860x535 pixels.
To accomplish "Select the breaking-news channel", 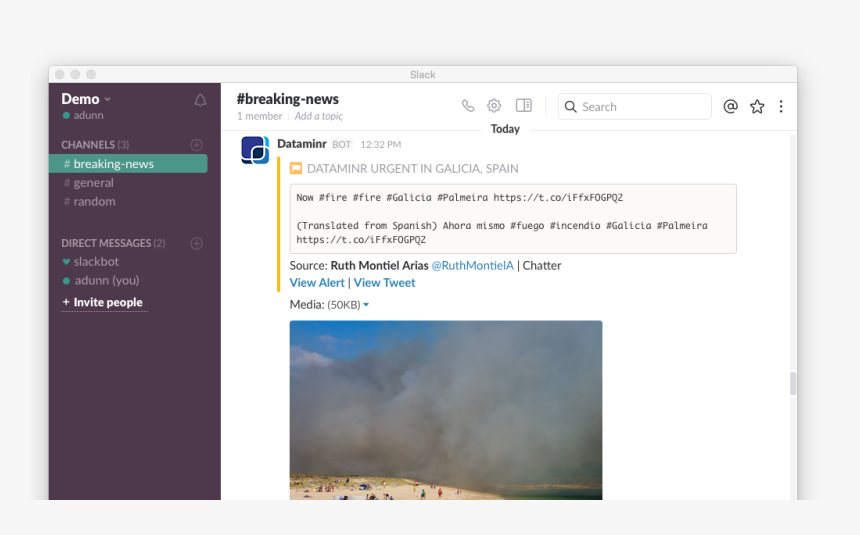I will click(x=128, y=164).
